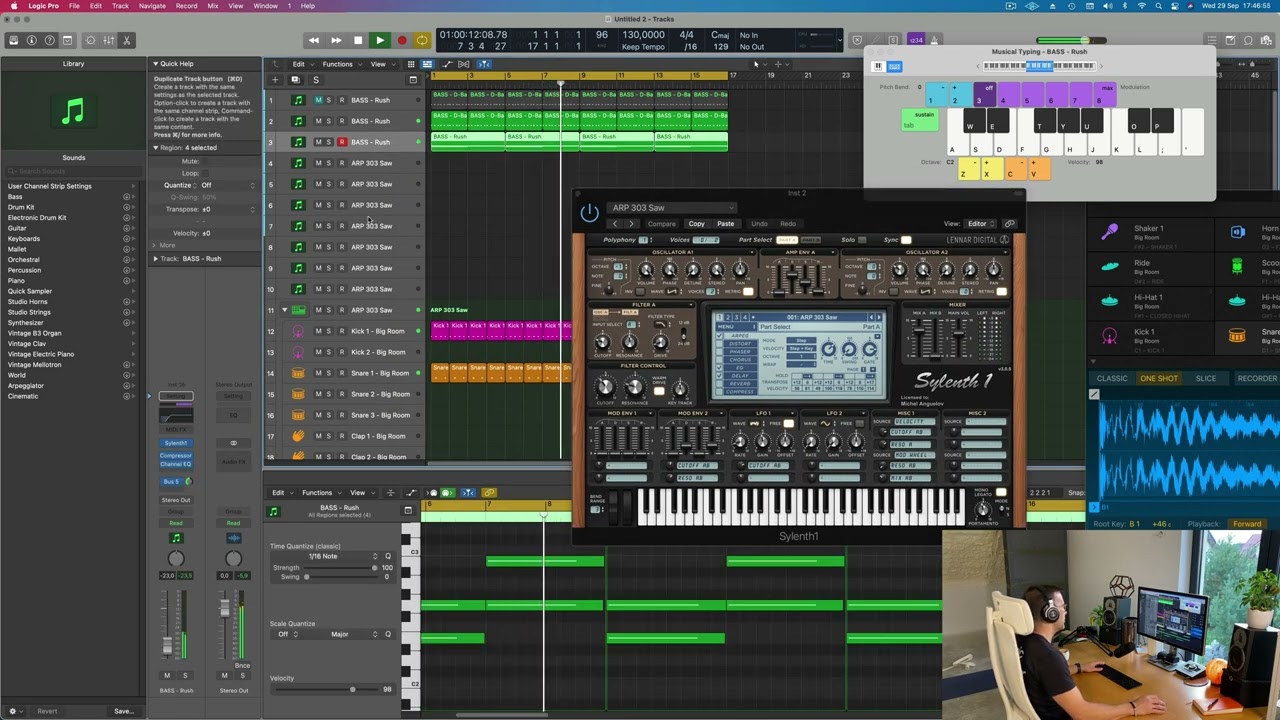Collapse the Region: 4 selected section
The width and height of the screenshot is (1280, 720).
pos(156,148)
